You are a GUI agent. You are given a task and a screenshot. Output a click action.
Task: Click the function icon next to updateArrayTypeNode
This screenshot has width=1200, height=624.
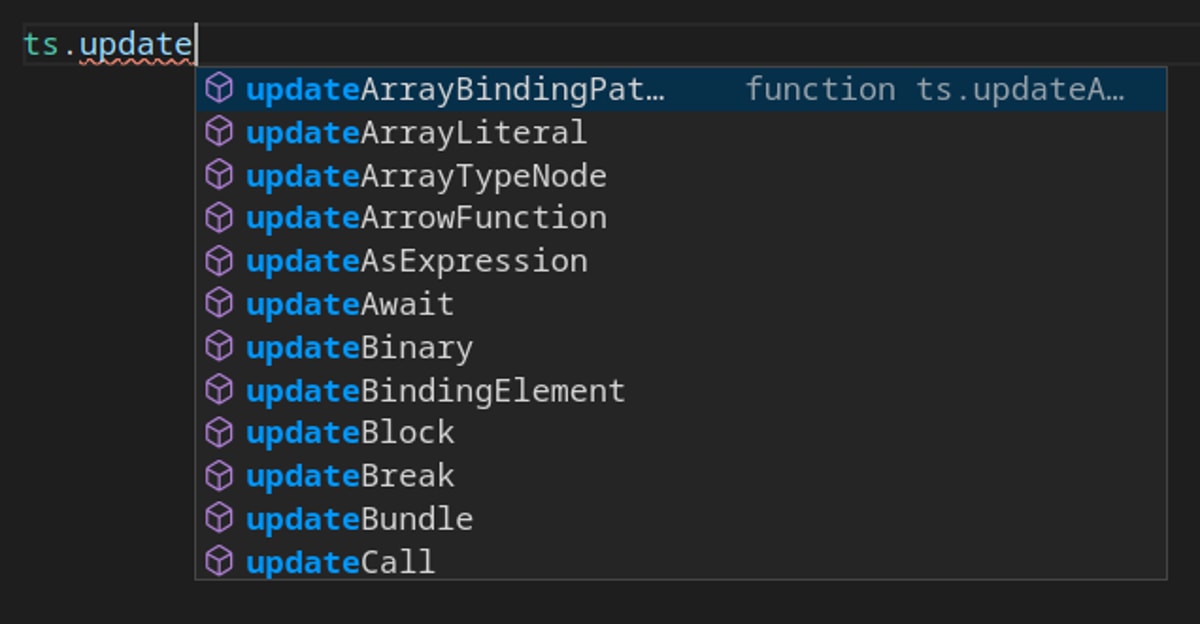coord(218,175)
